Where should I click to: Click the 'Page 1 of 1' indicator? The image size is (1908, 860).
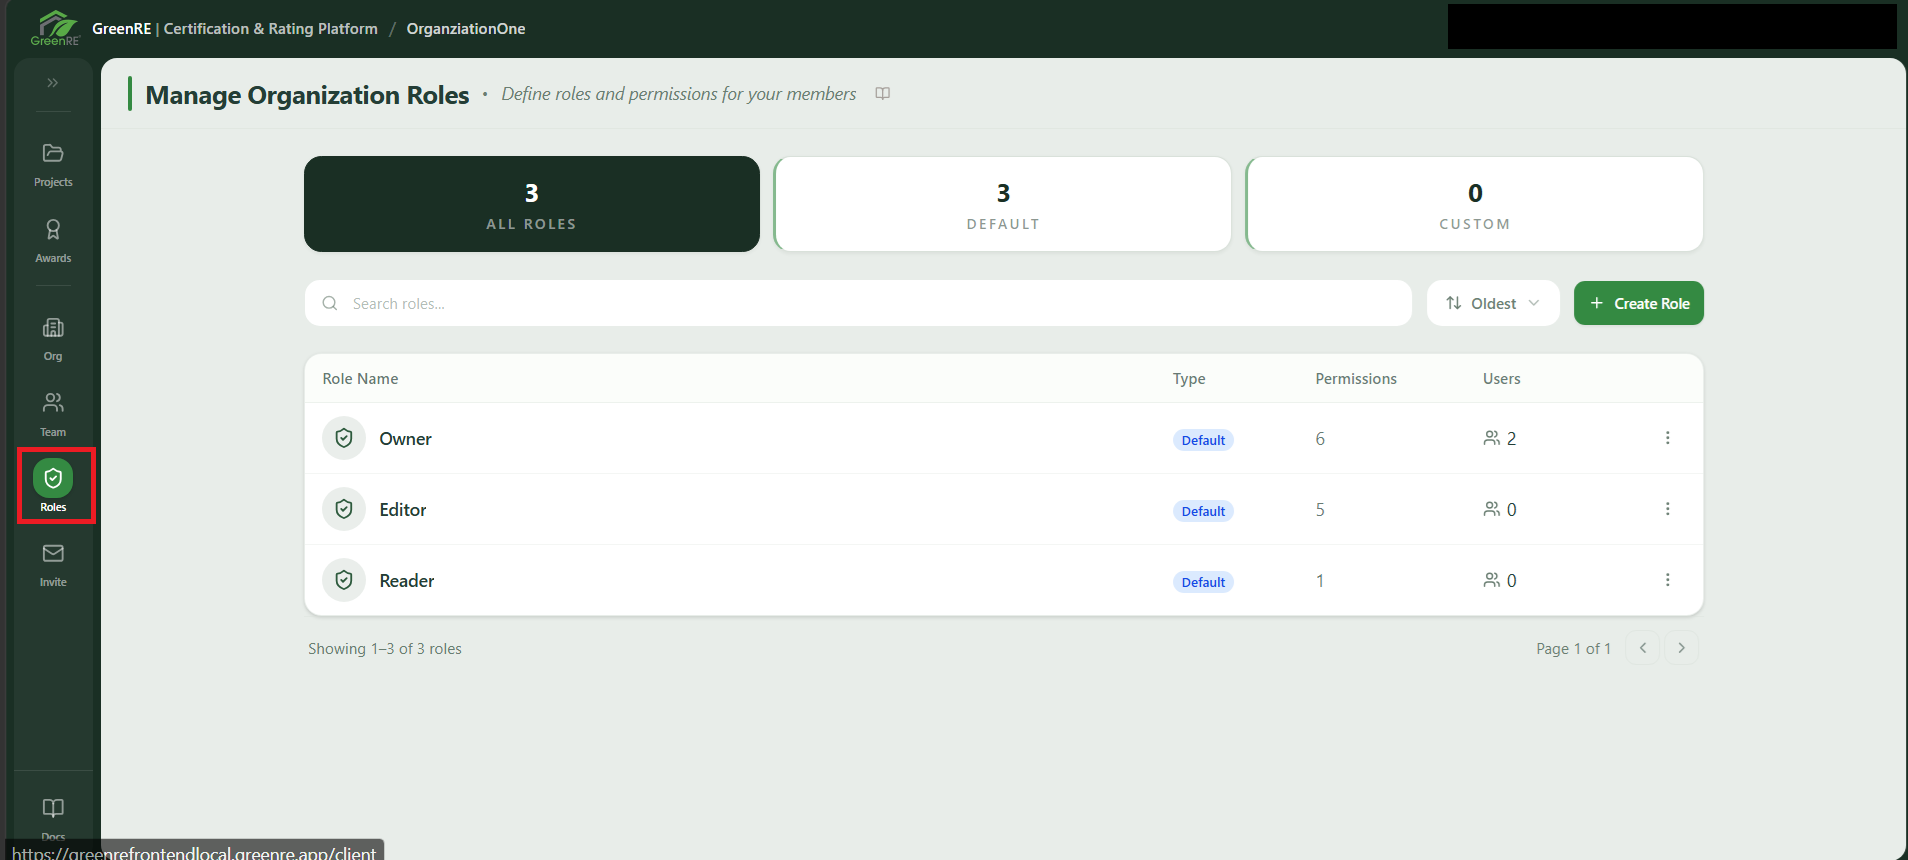(1573, 649)
